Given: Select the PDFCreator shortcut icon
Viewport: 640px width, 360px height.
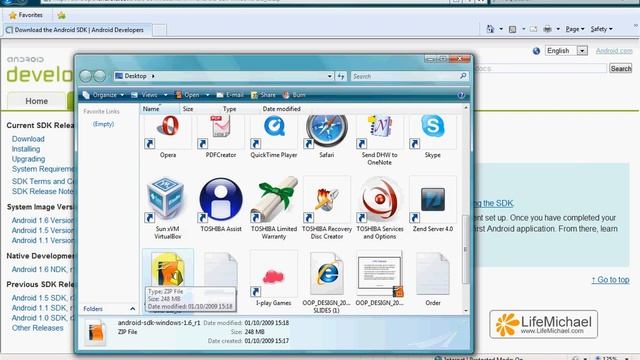Looking at the screenshot, I should pyautogui.click(x=221, y=131).
